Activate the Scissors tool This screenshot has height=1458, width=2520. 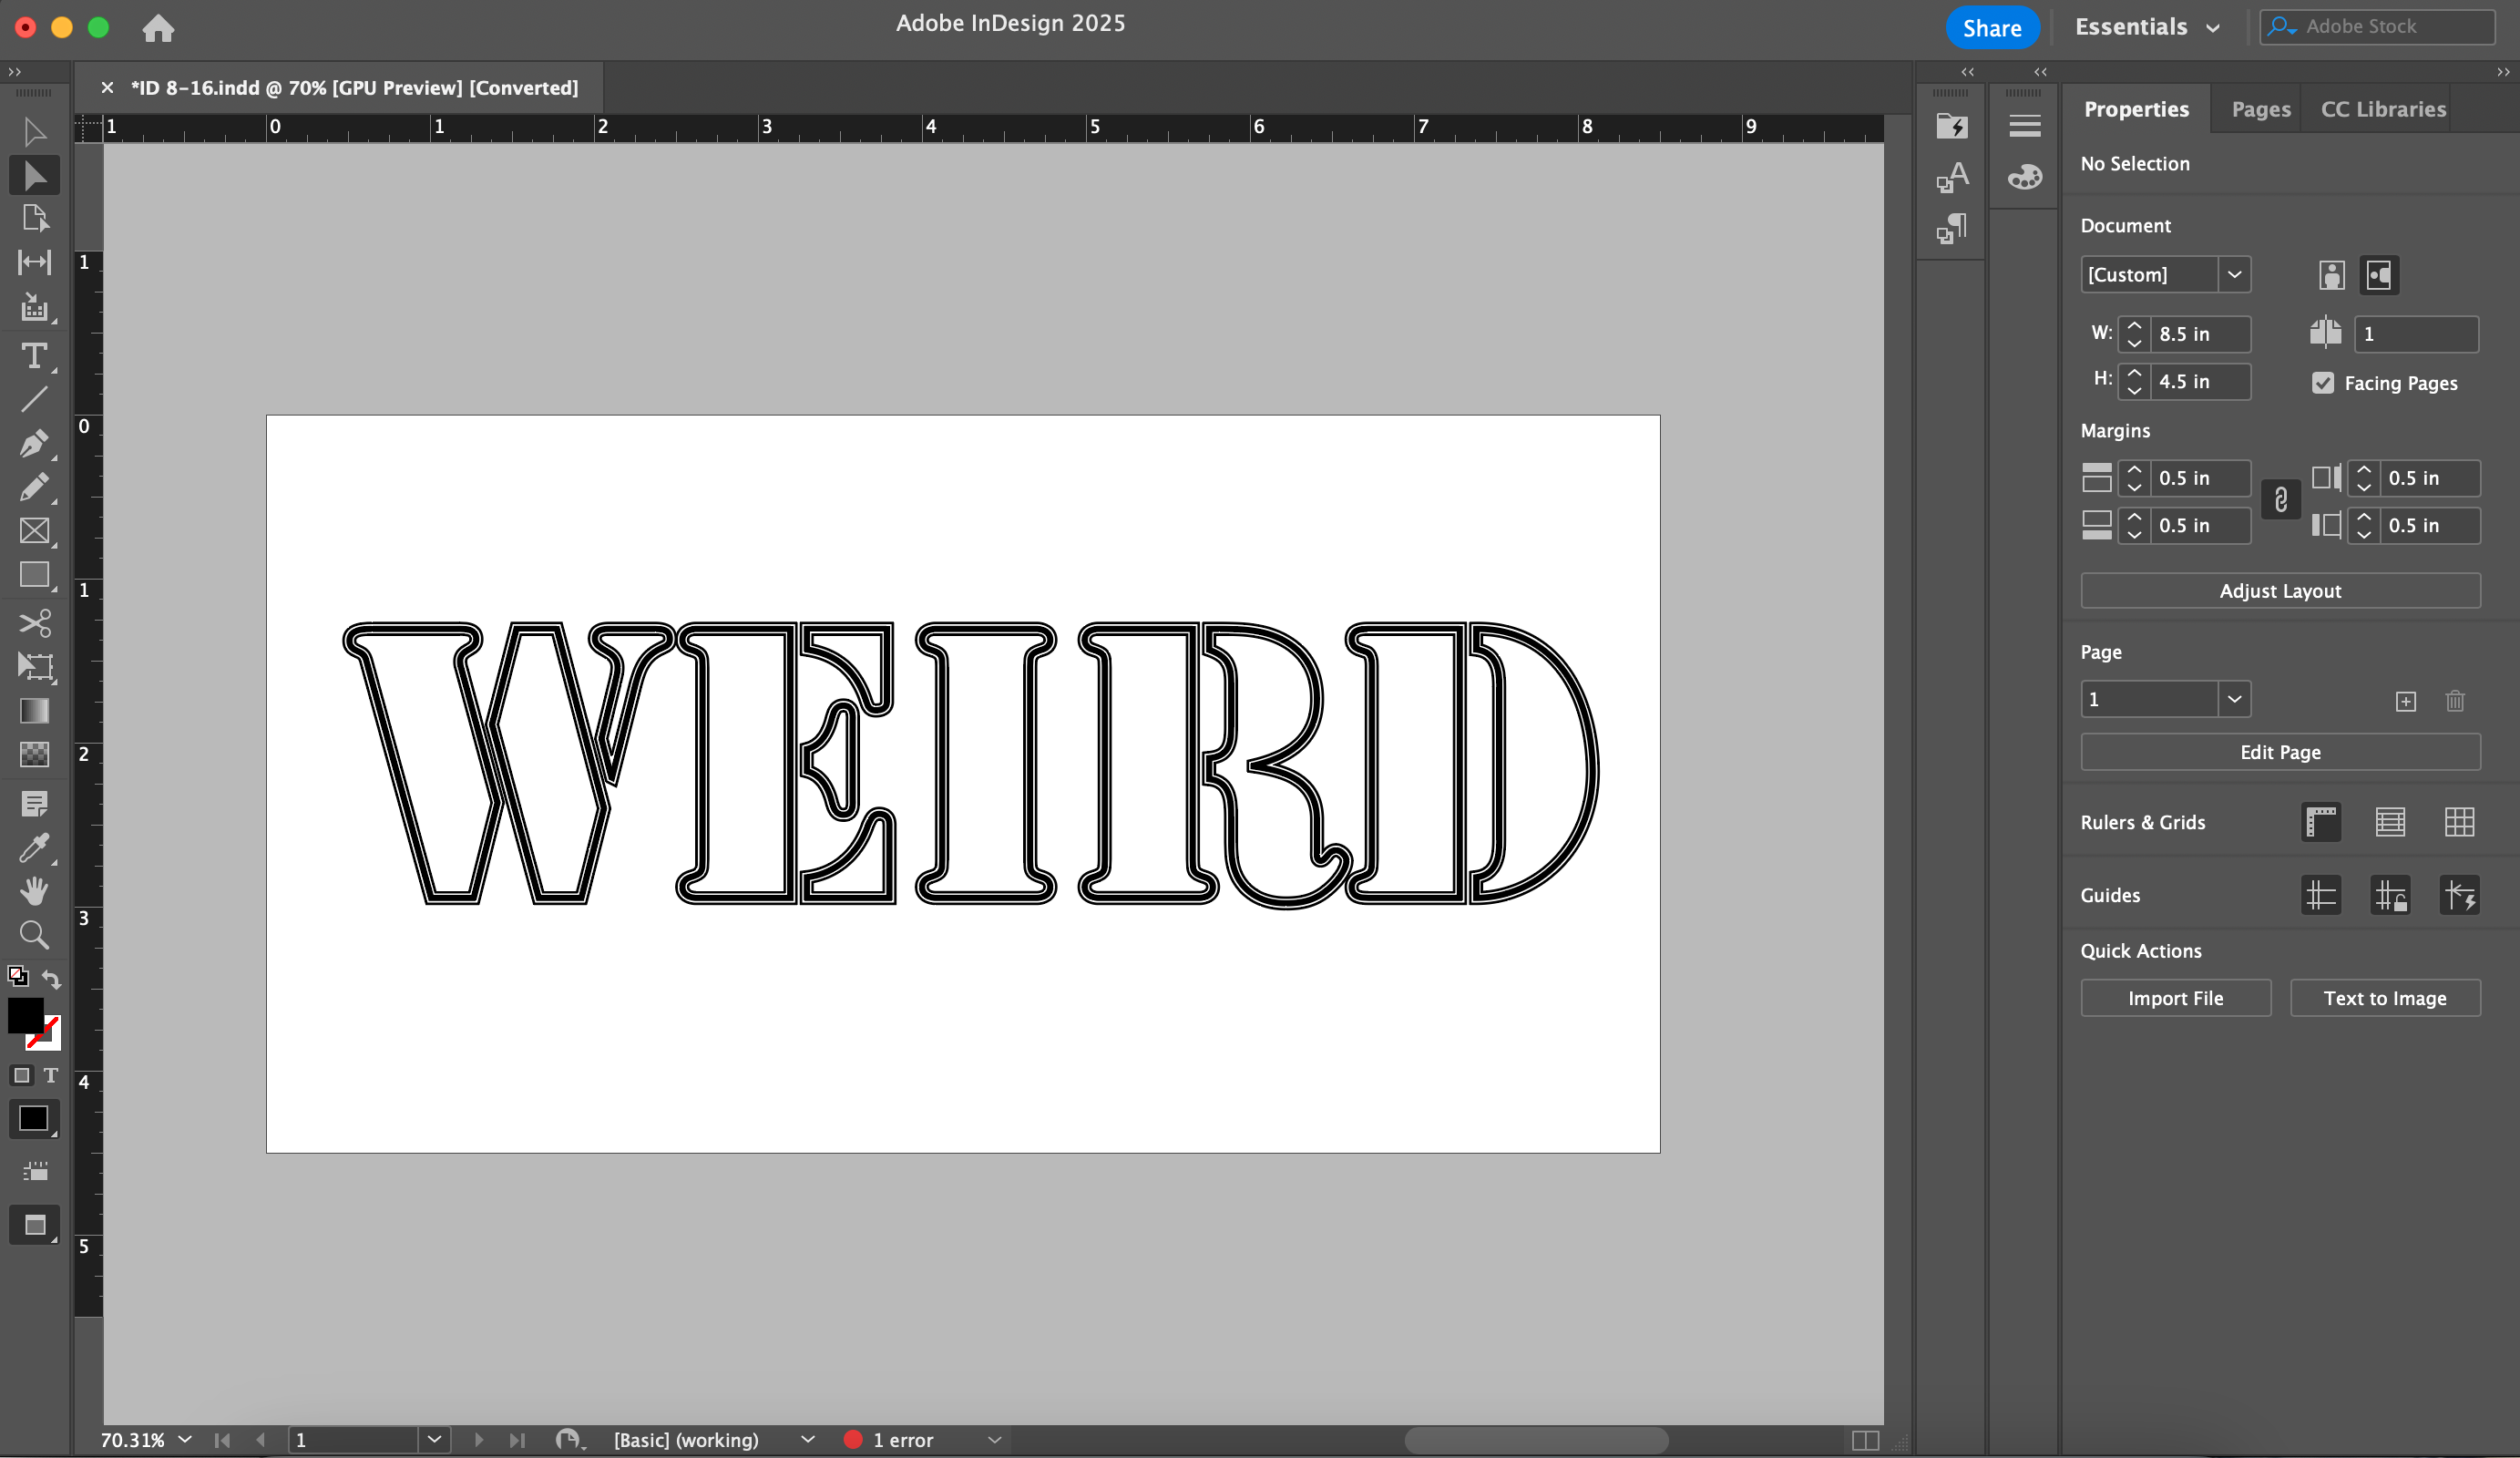pos(34,624)
